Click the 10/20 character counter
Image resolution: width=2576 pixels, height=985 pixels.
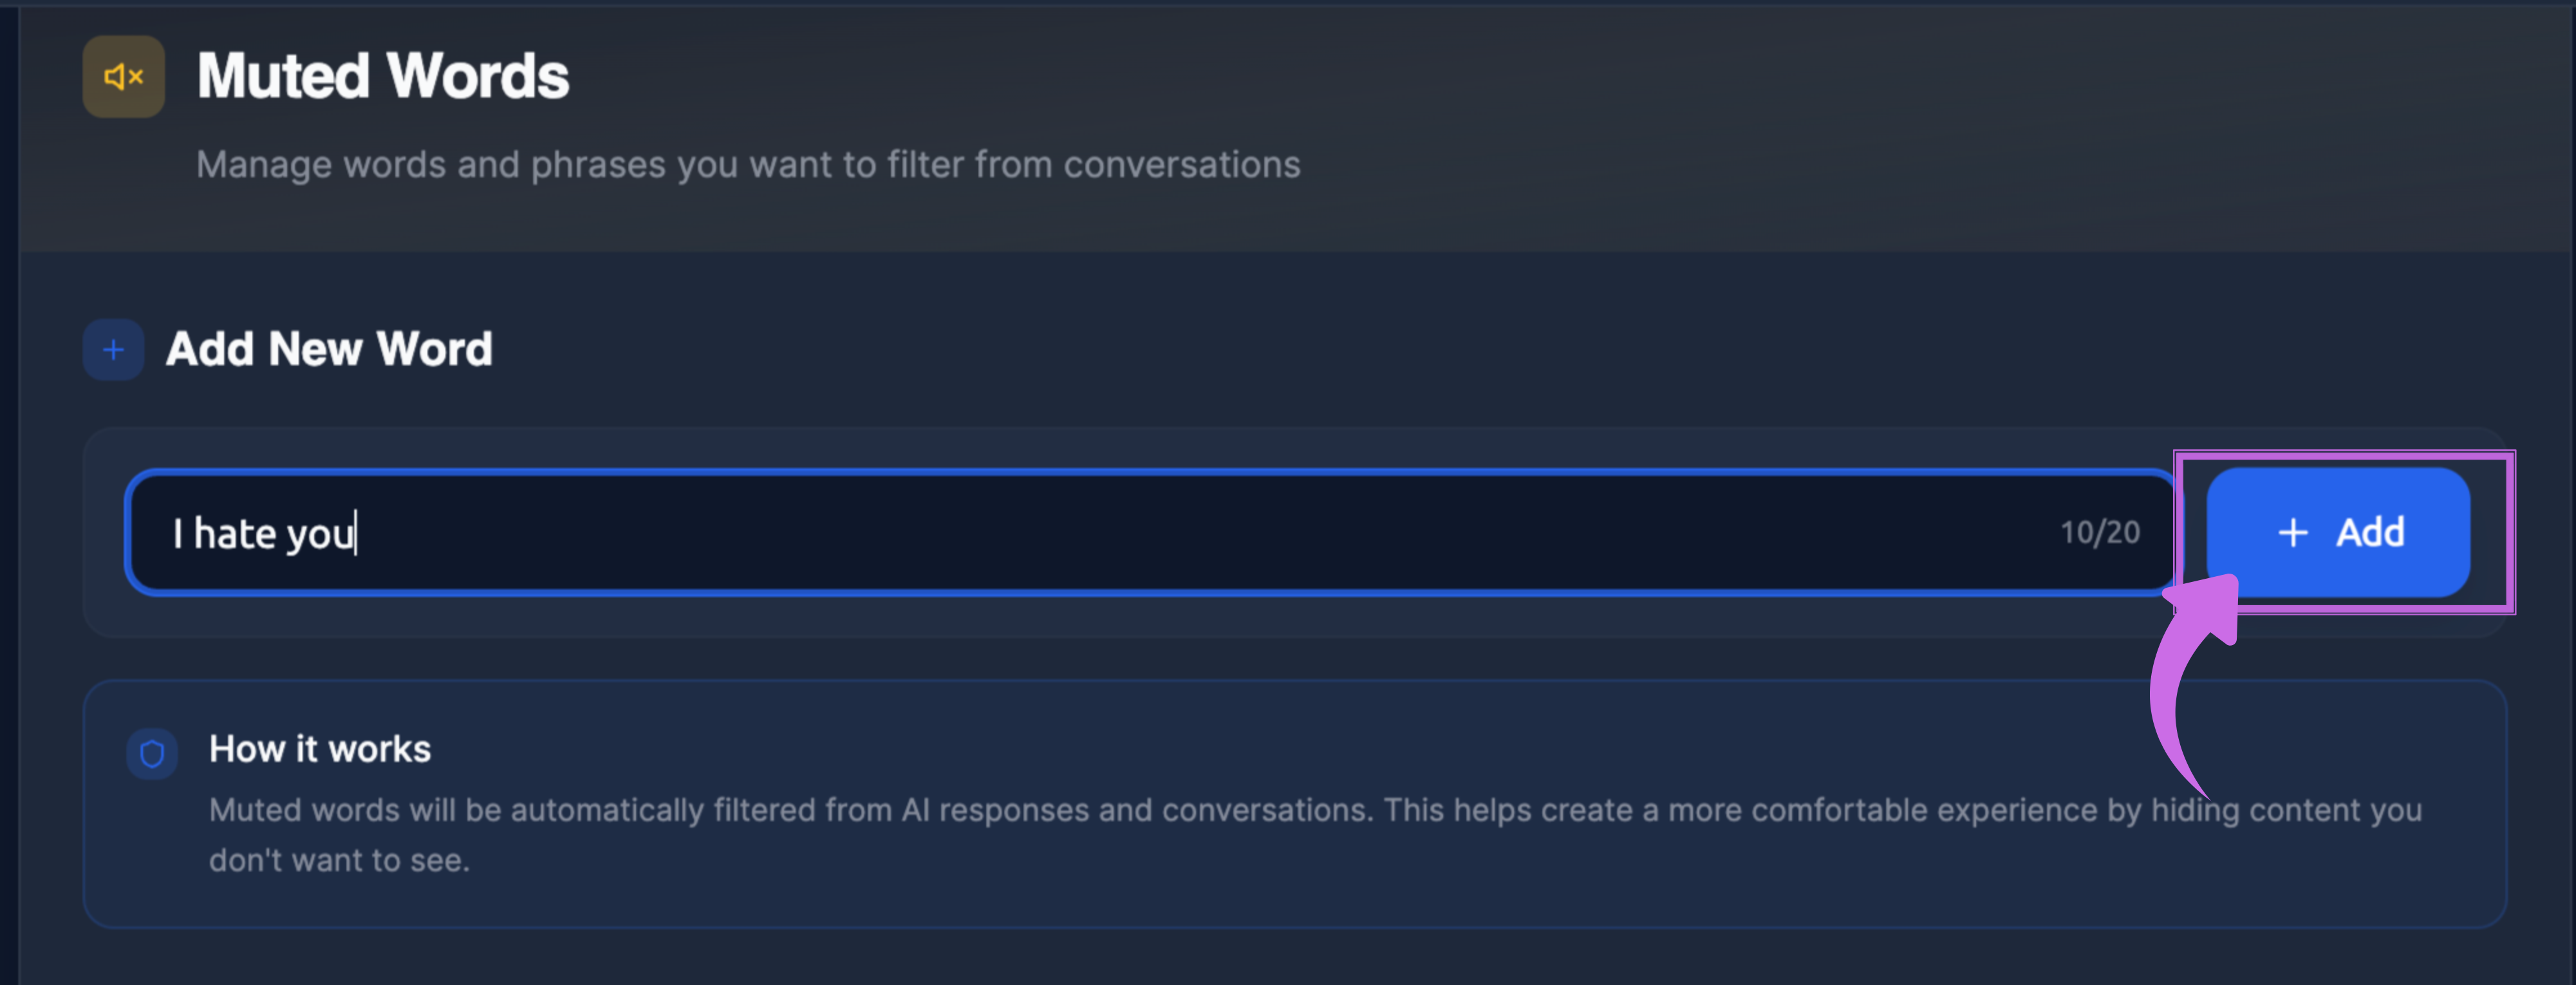click(x=2099, y=533)
